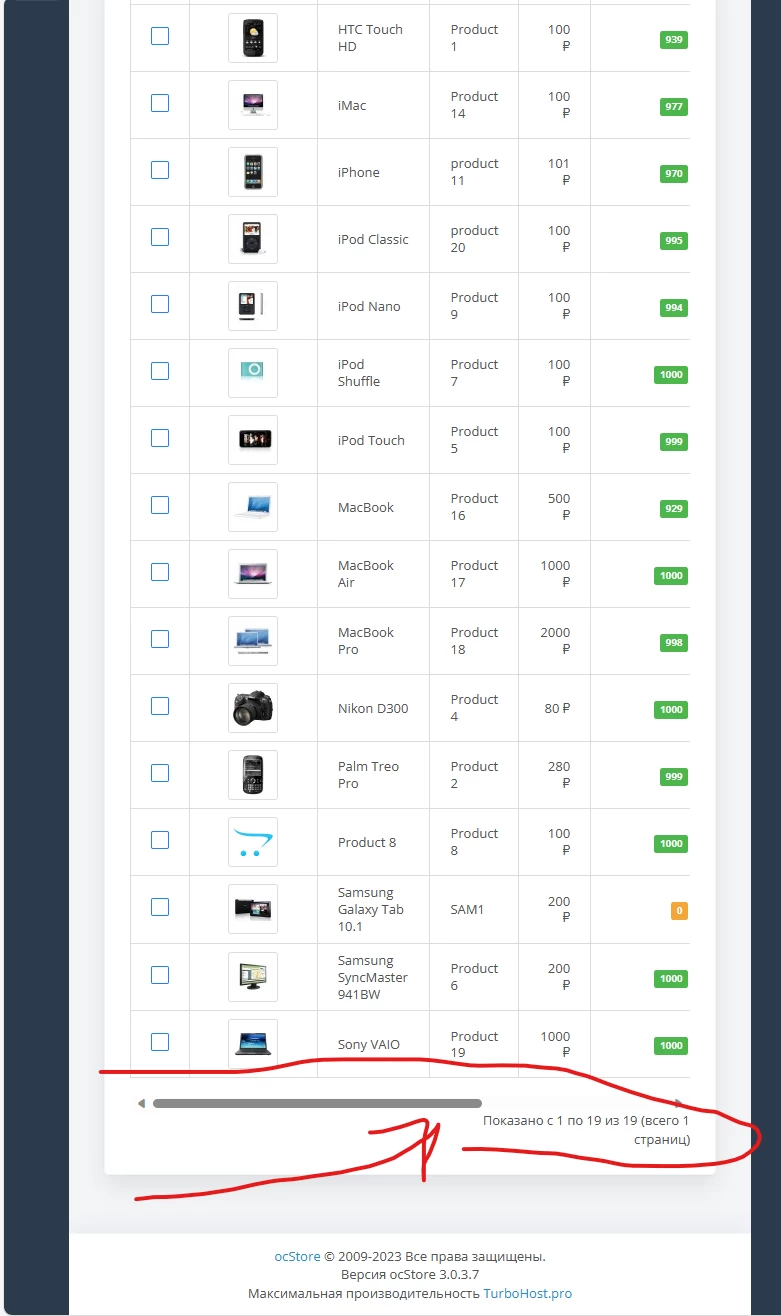The height and width of the screenshot is (1316, 781).
Task: Click the Samsung Galaxy Tab 10.1 image
Action: [253, 909]
